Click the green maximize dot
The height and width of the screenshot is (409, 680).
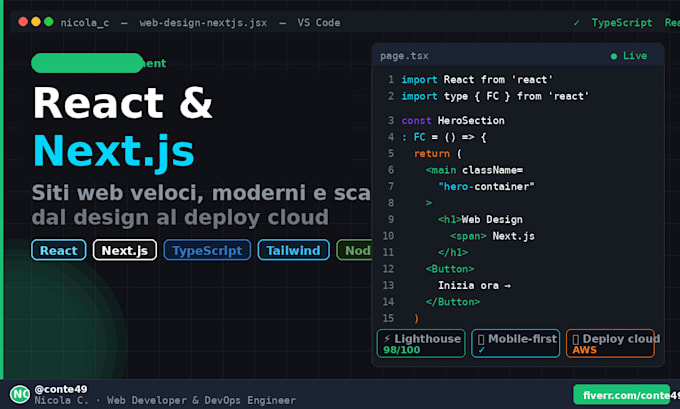49,22
